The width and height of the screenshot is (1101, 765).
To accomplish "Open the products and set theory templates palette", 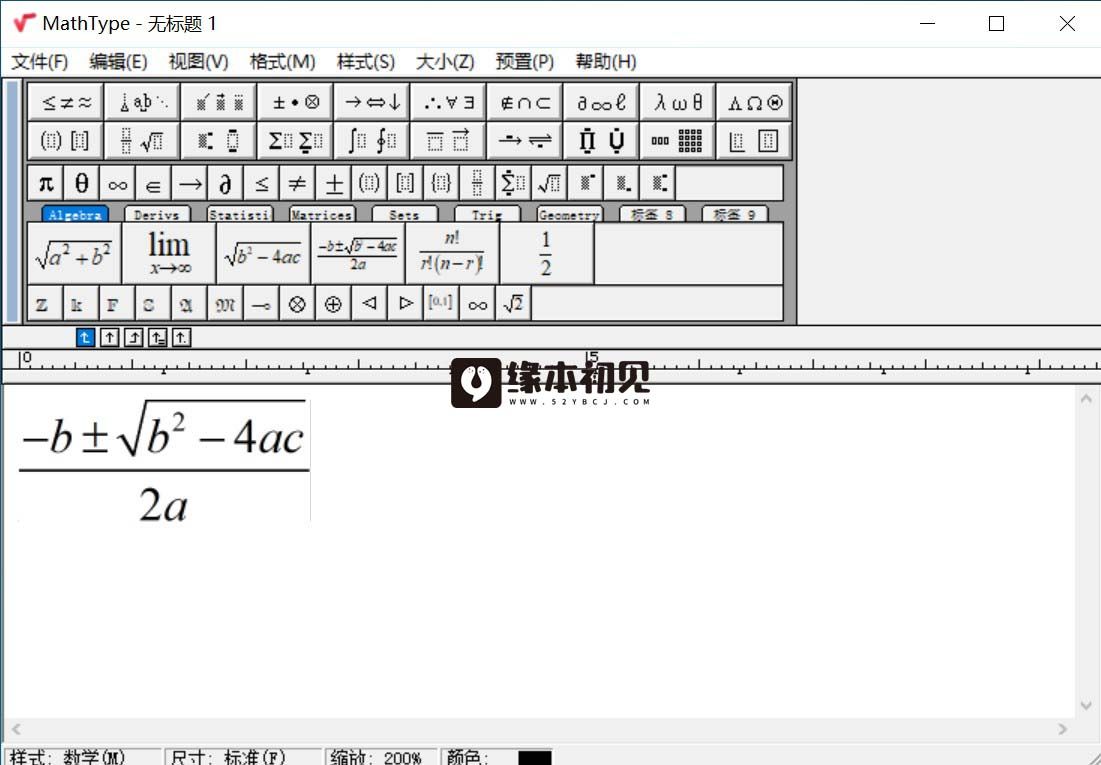I will 602,140.
